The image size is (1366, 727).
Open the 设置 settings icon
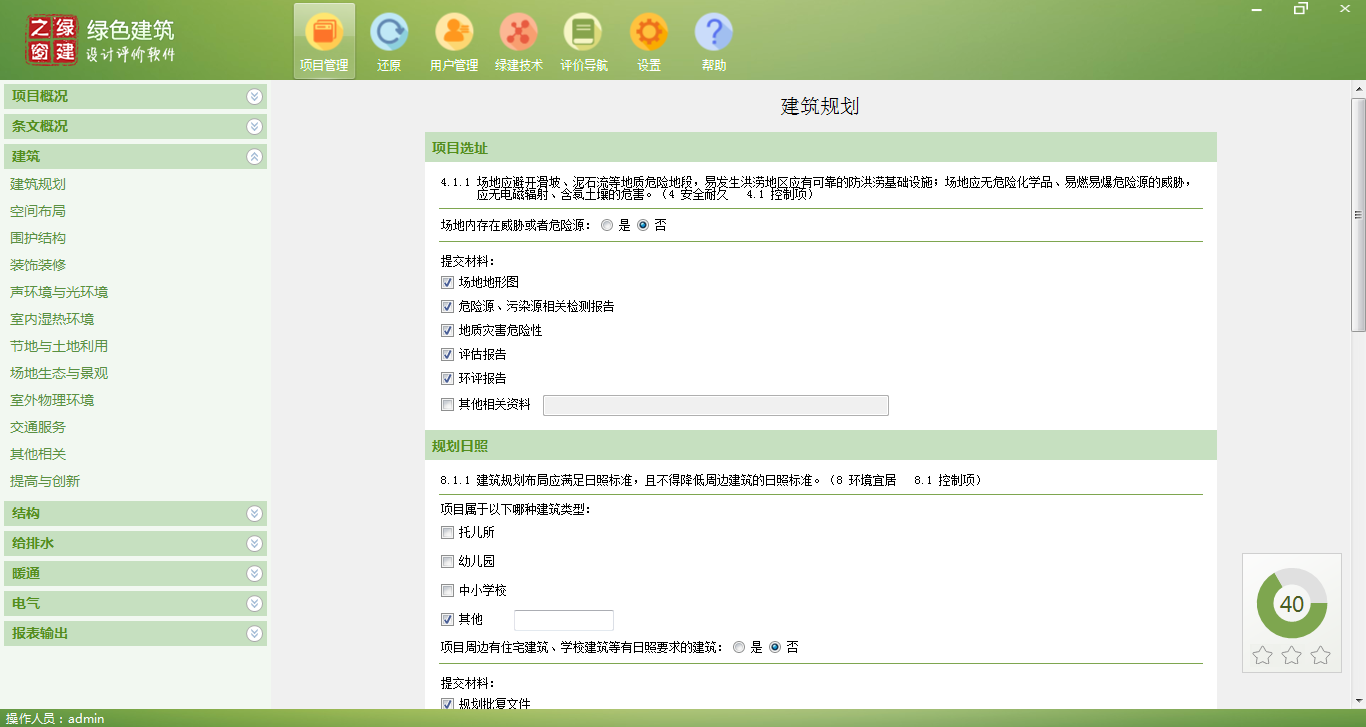pos(649,38)
